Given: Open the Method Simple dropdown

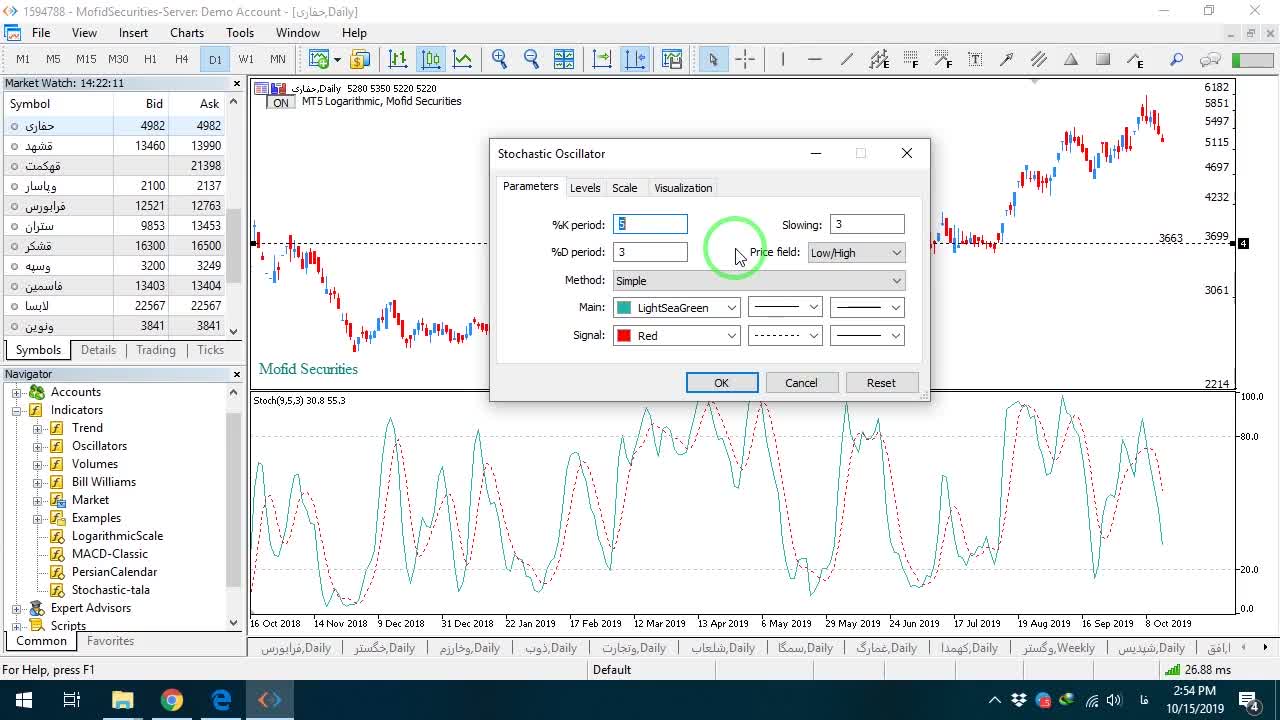Looking at the screenshot, I should click(x=759, y=281).
